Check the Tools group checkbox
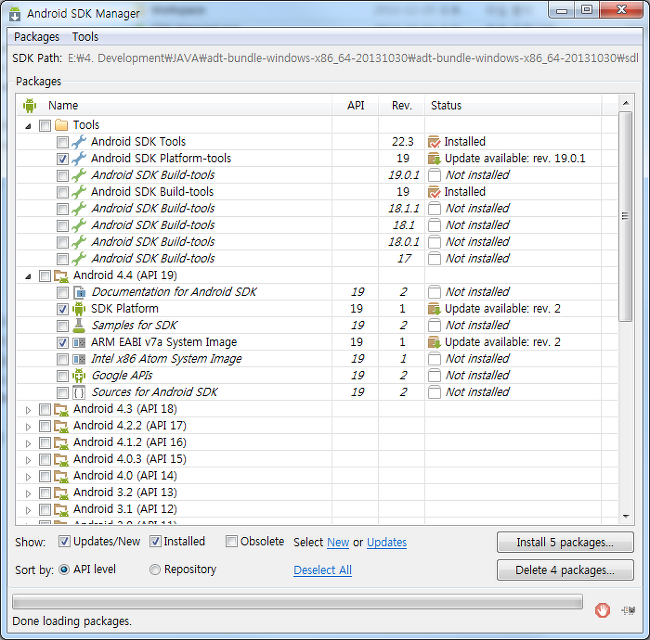The image size is (650, 640). pos(45,126)
